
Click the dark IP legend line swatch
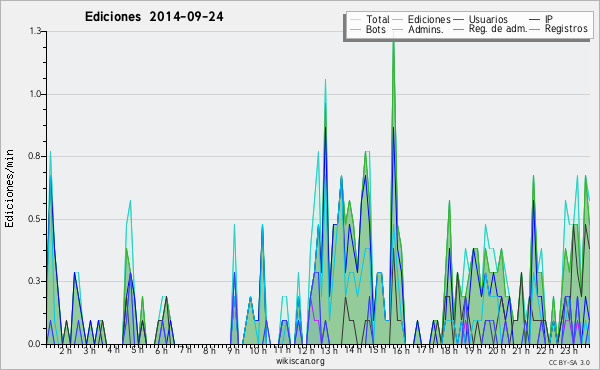tap(535, 20)
